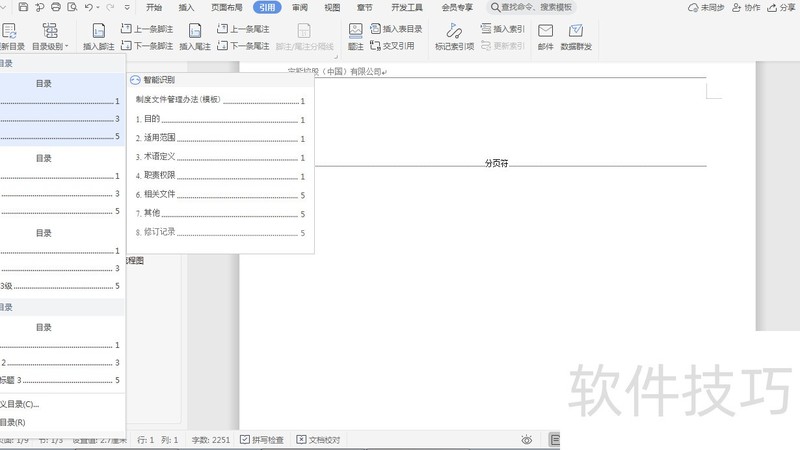Click 插入索引

(x=503, y=29)
